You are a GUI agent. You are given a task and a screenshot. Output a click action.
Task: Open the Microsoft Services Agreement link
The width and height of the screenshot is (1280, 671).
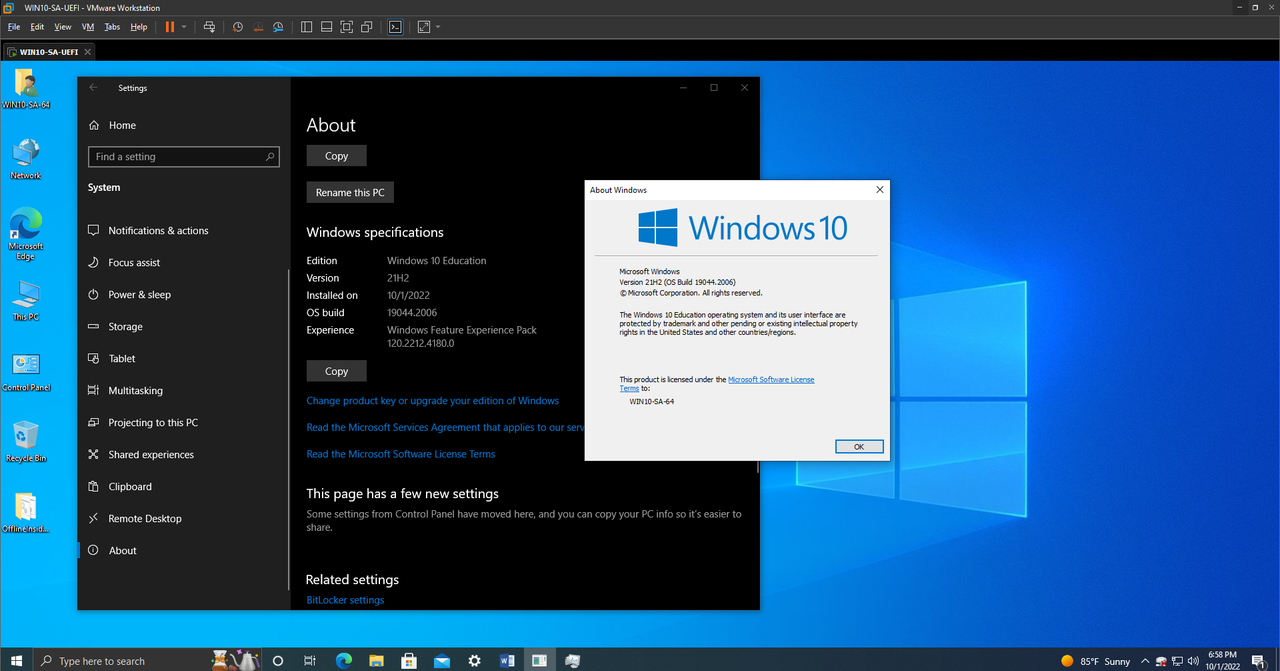tap(446, 428)
